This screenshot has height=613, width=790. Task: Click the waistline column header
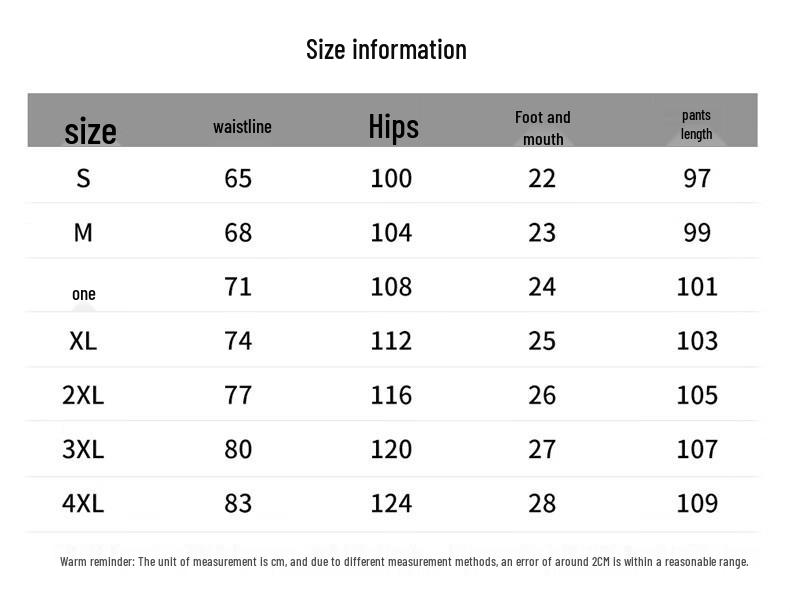[x=242, y=127]
